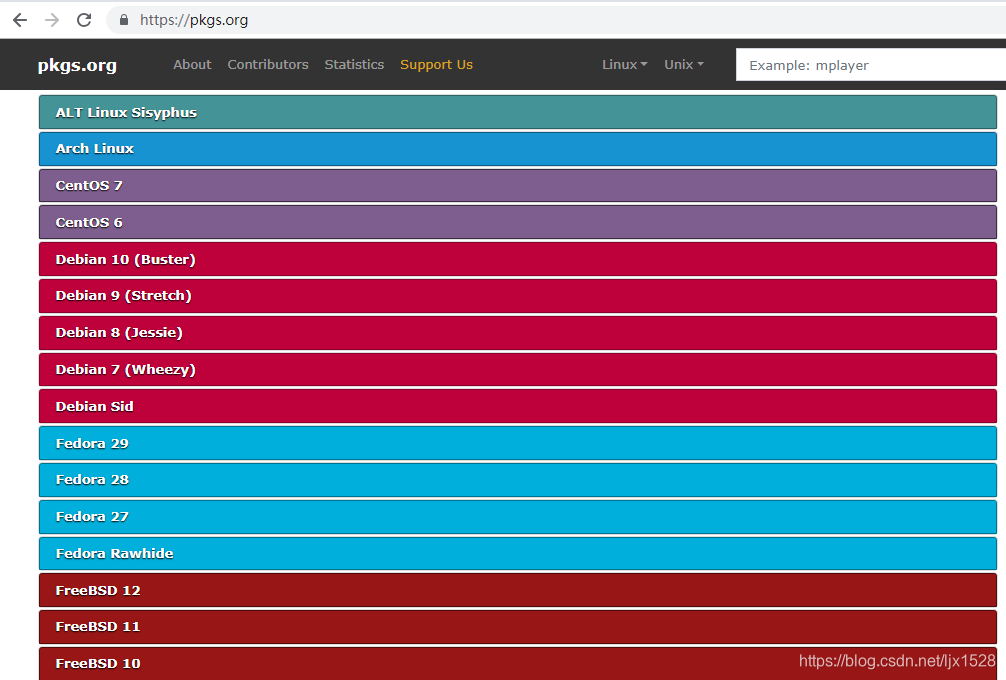Image resolution: width=1006 pixels, height=680 pixels.
Task: Open the About page
Action: (x=192, y=65)
